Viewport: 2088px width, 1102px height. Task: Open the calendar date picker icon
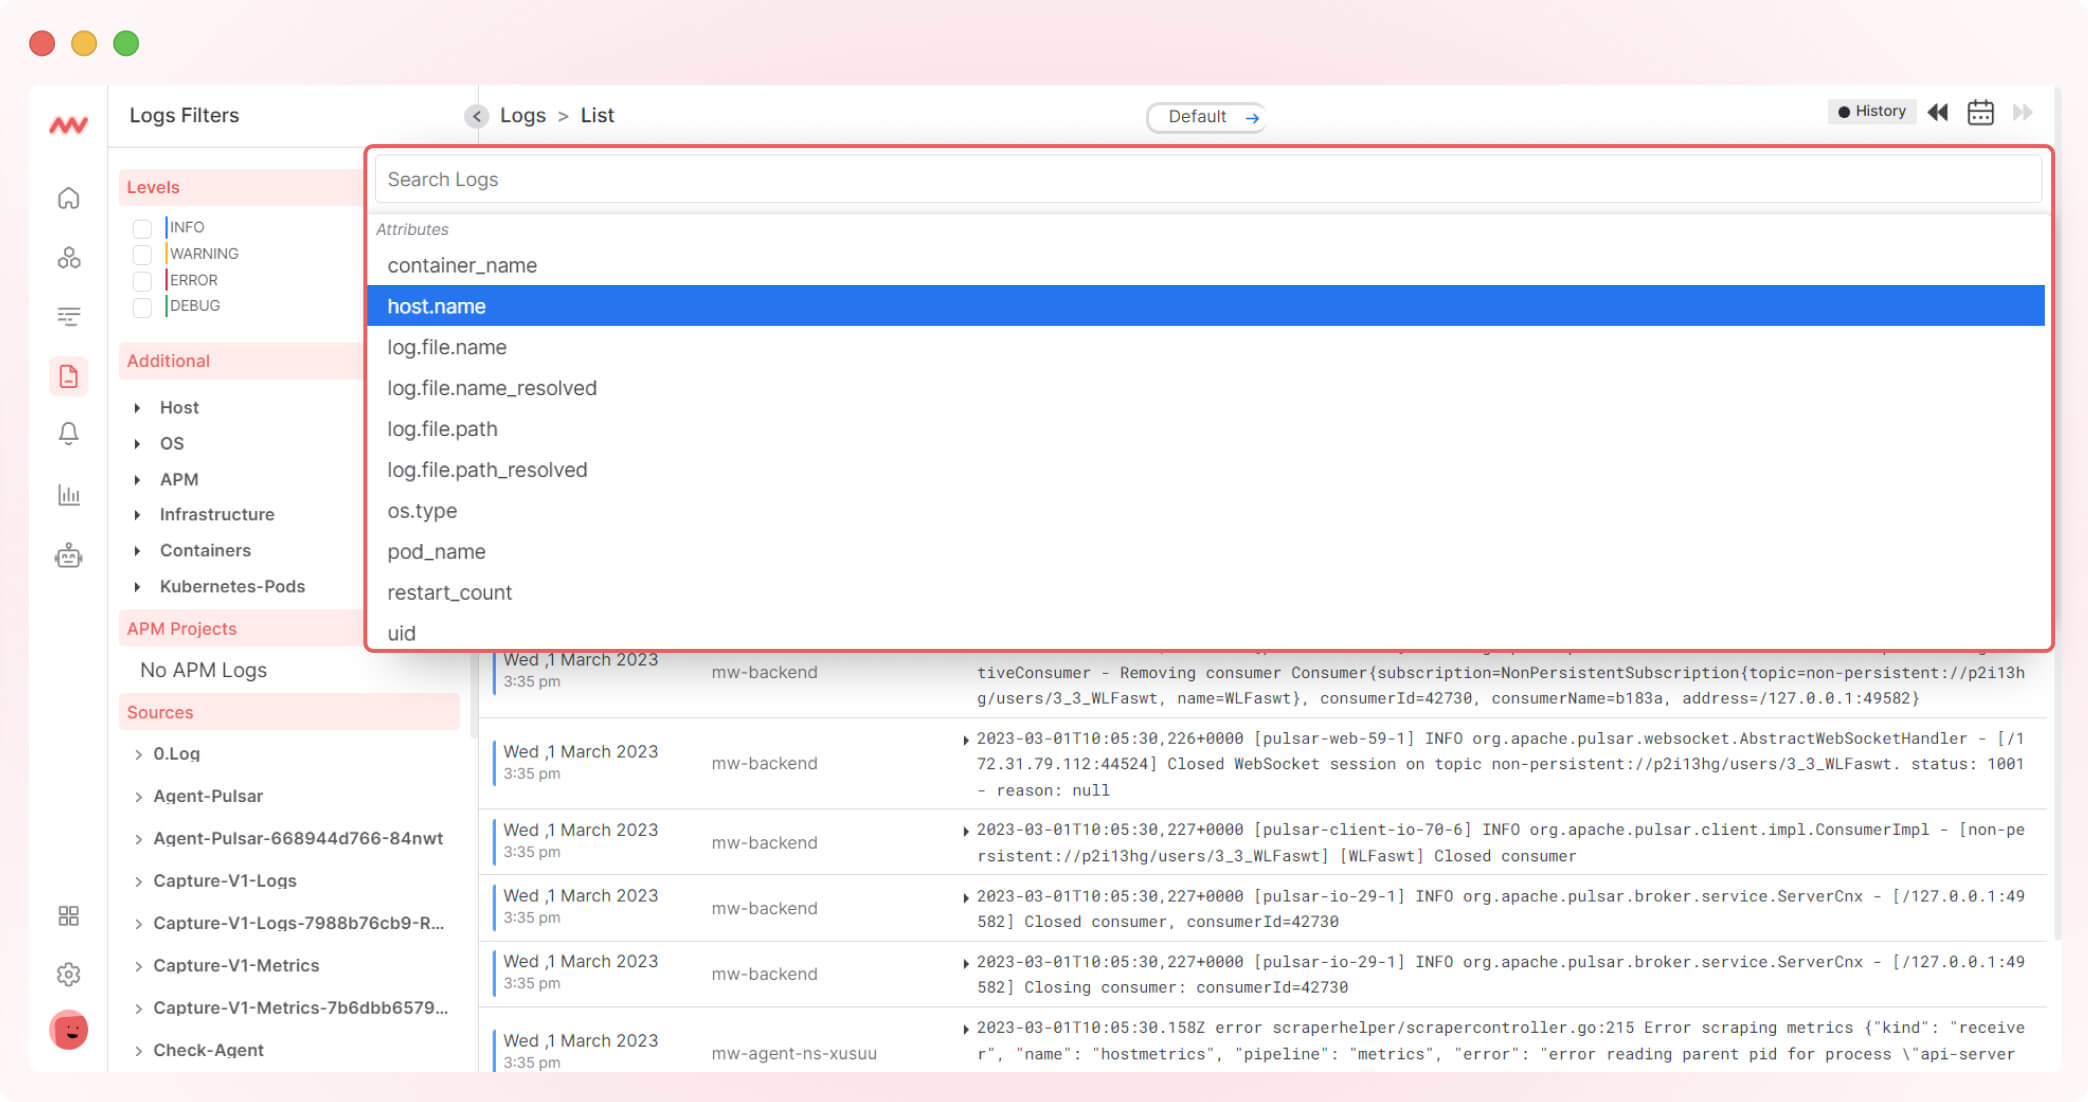(1980, 112)
